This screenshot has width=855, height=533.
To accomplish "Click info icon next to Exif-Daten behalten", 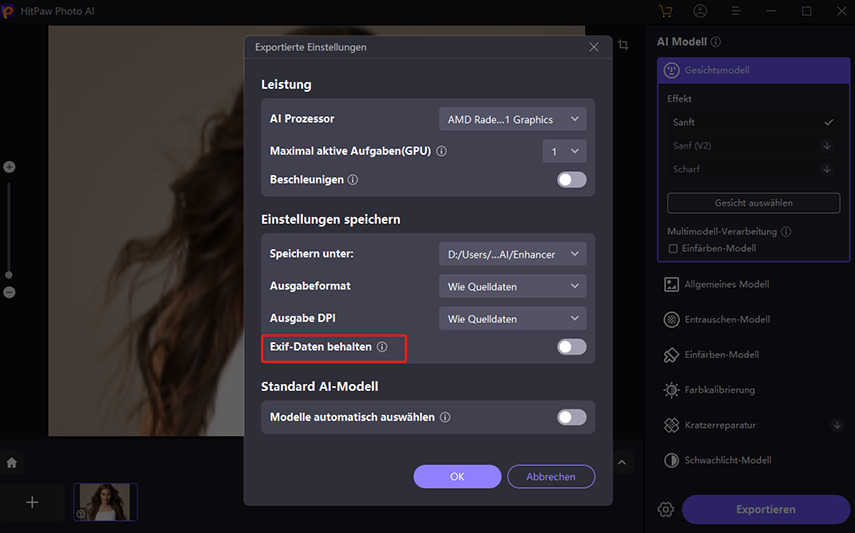I will point(382,347).
